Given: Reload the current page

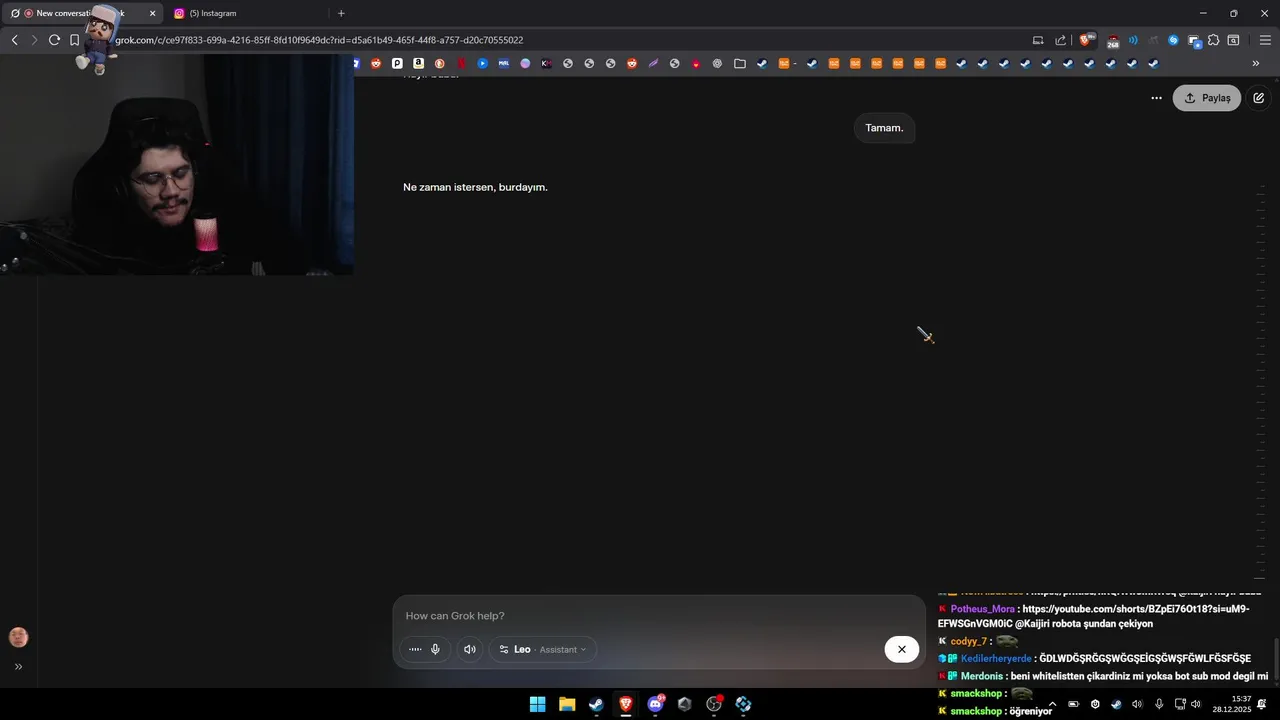Looking at the screenshot, I should [x=54, y=40].
